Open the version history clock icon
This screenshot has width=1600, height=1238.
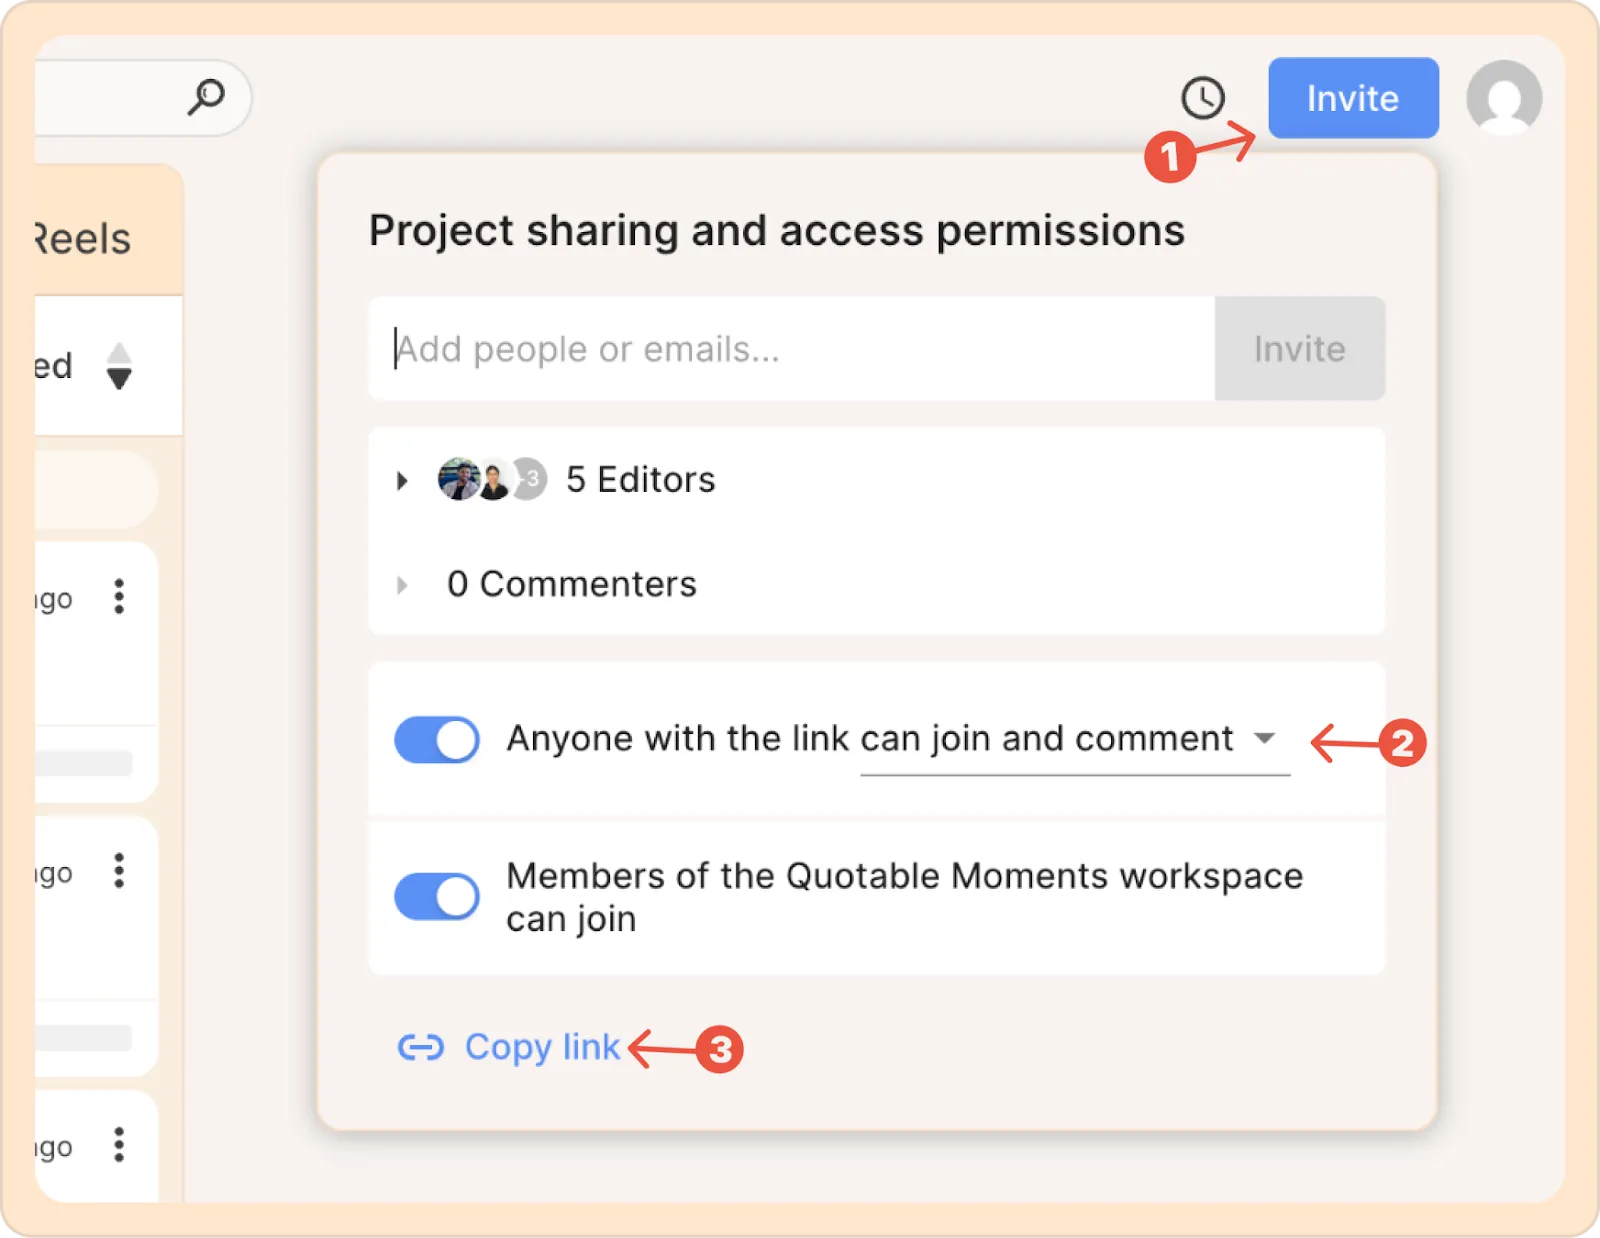pos(1202,98)
